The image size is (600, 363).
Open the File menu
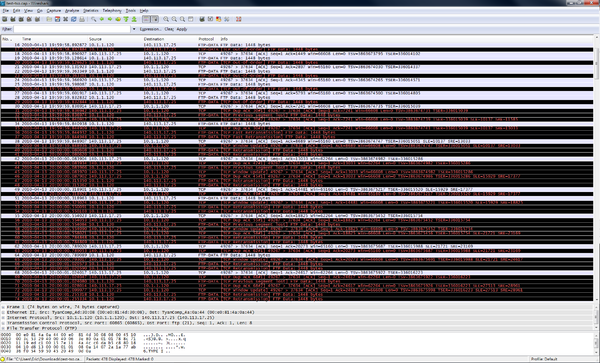pos(5,11)
